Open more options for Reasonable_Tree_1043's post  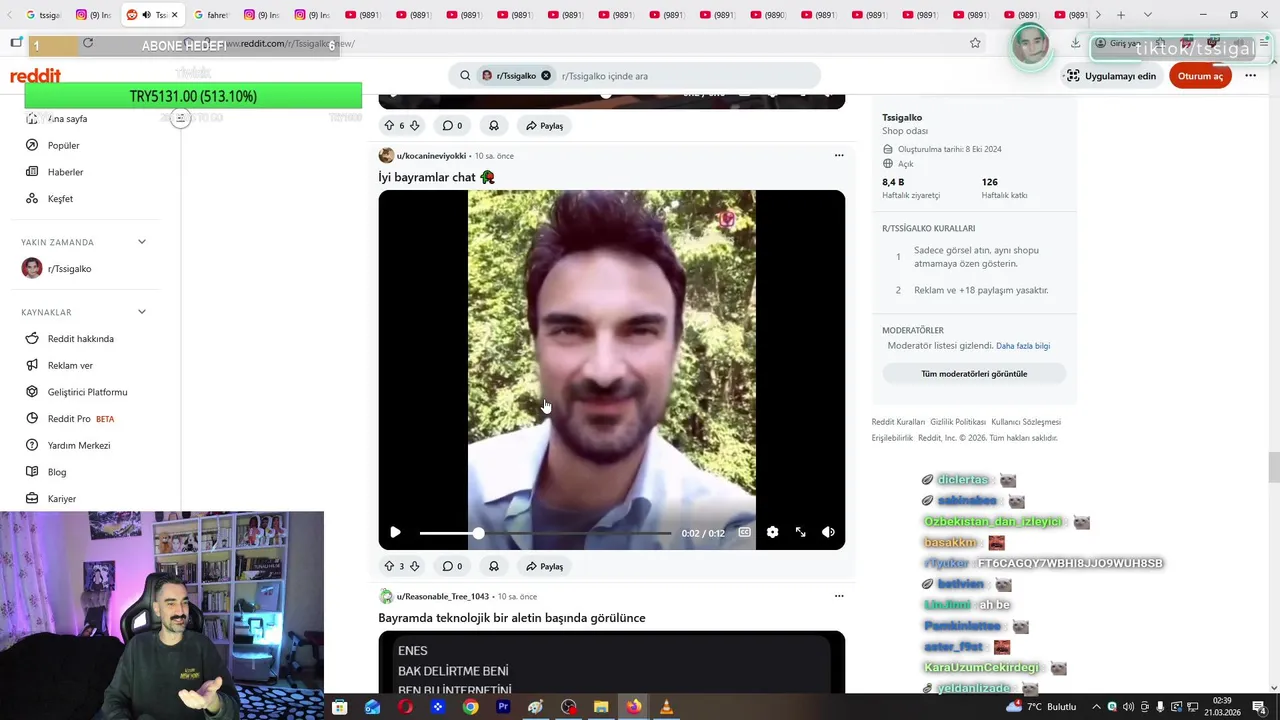coord(839,596)
